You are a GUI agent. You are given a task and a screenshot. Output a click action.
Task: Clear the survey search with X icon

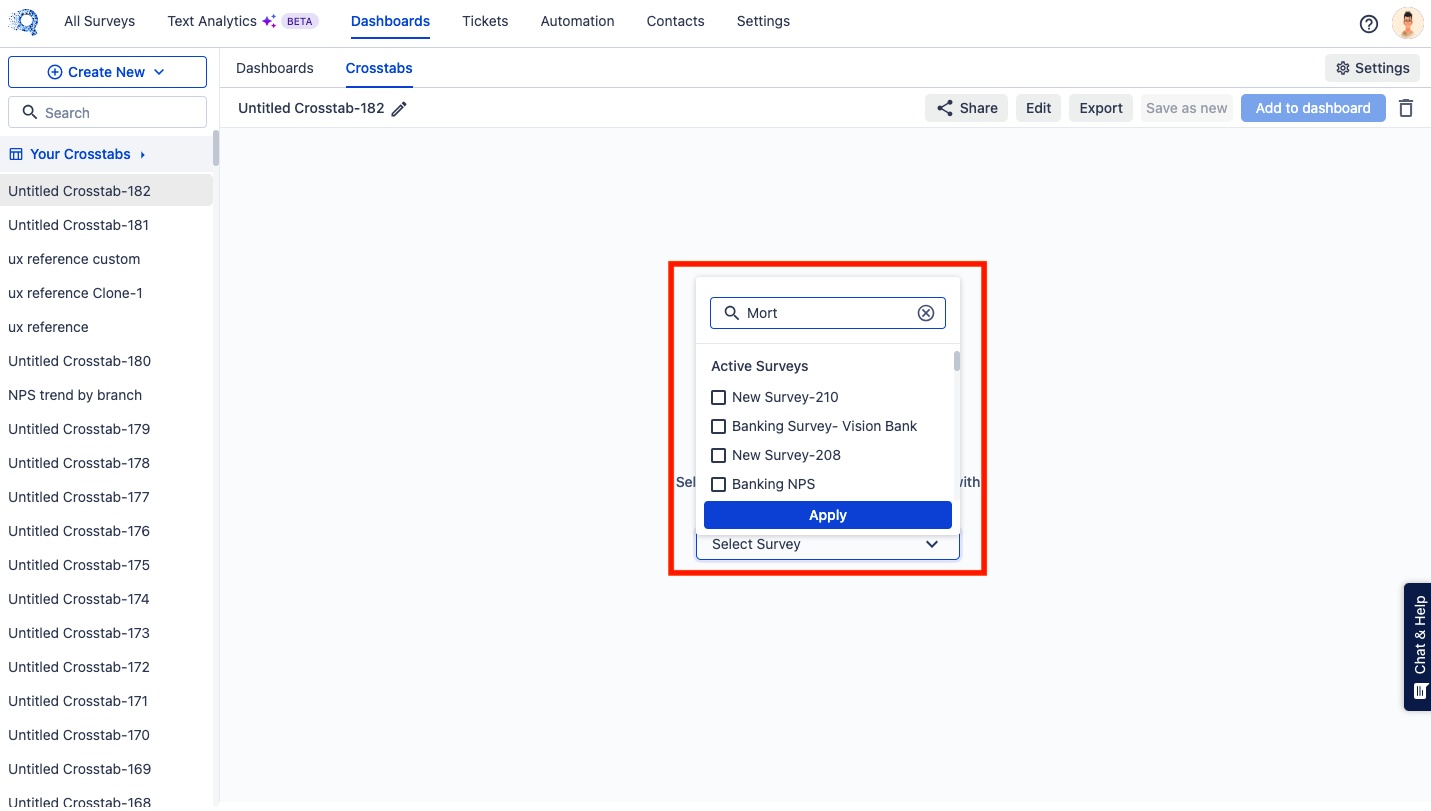[x=926, y=313]
